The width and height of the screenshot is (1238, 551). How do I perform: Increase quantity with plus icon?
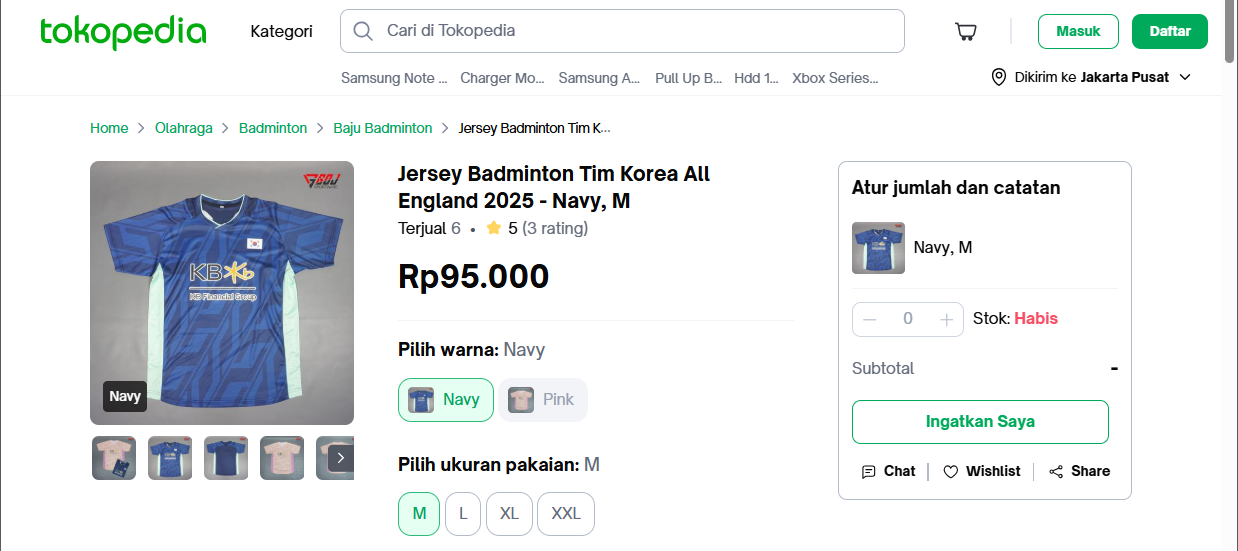click(x=947, y=319)
